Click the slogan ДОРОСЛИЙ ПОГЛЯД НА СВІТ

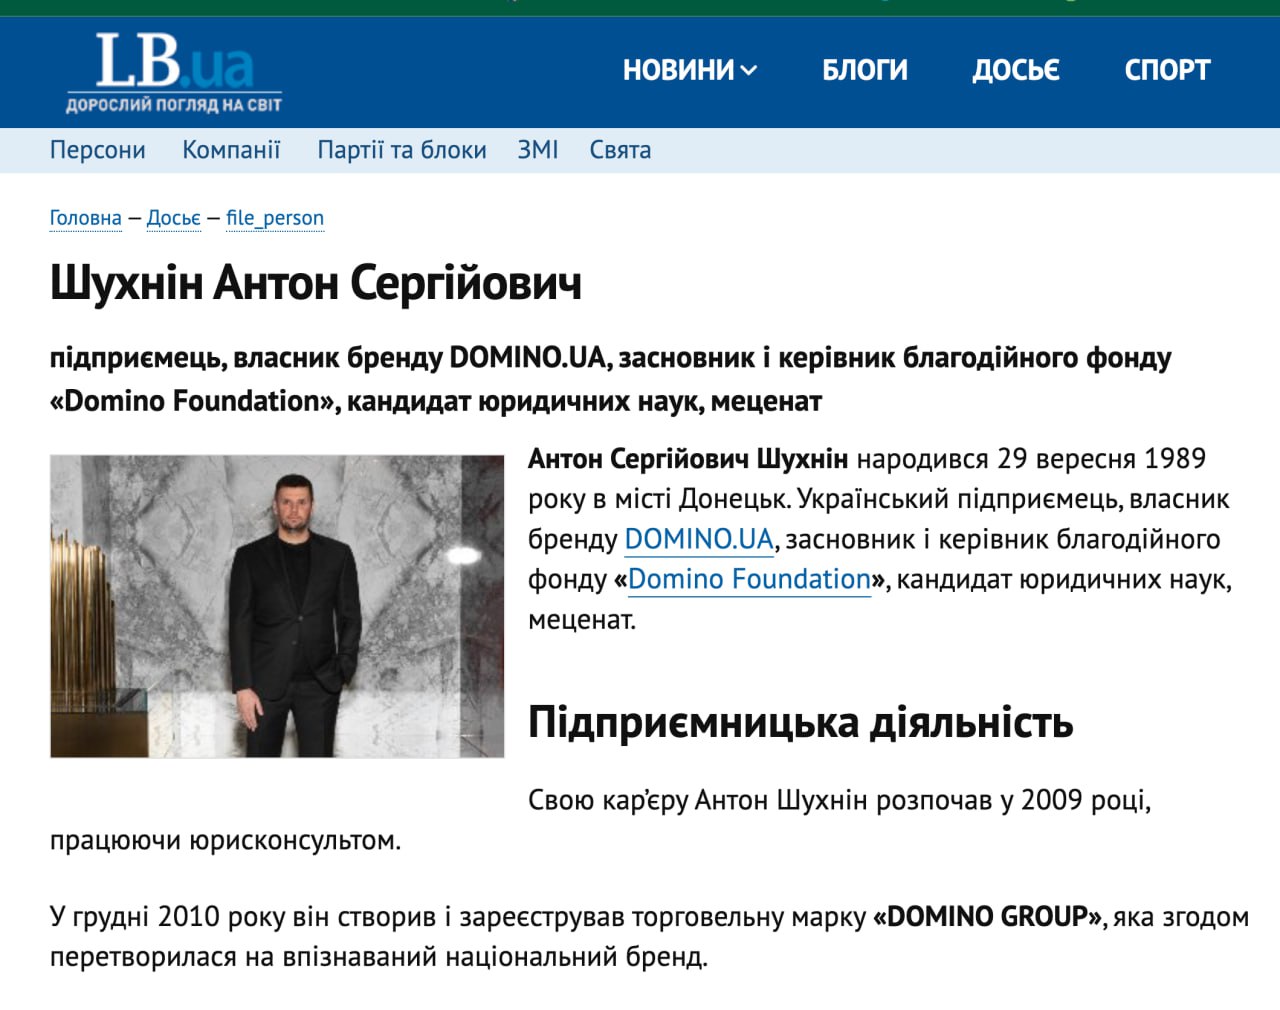click(x=174, y=104)
